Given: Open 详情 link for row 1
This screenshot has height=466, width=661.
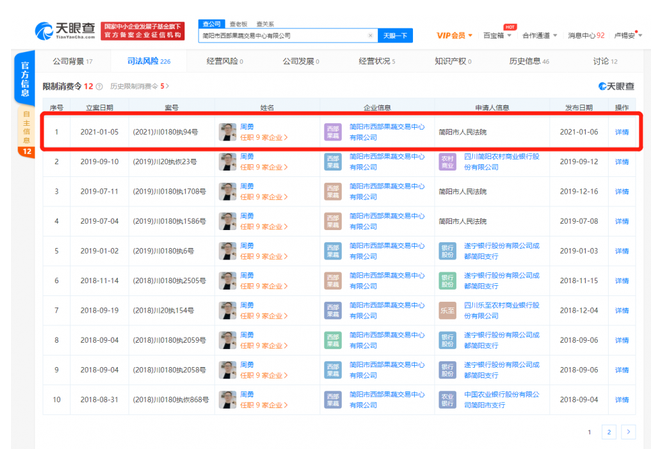Looking at the screenshot, I should point(622,132).
